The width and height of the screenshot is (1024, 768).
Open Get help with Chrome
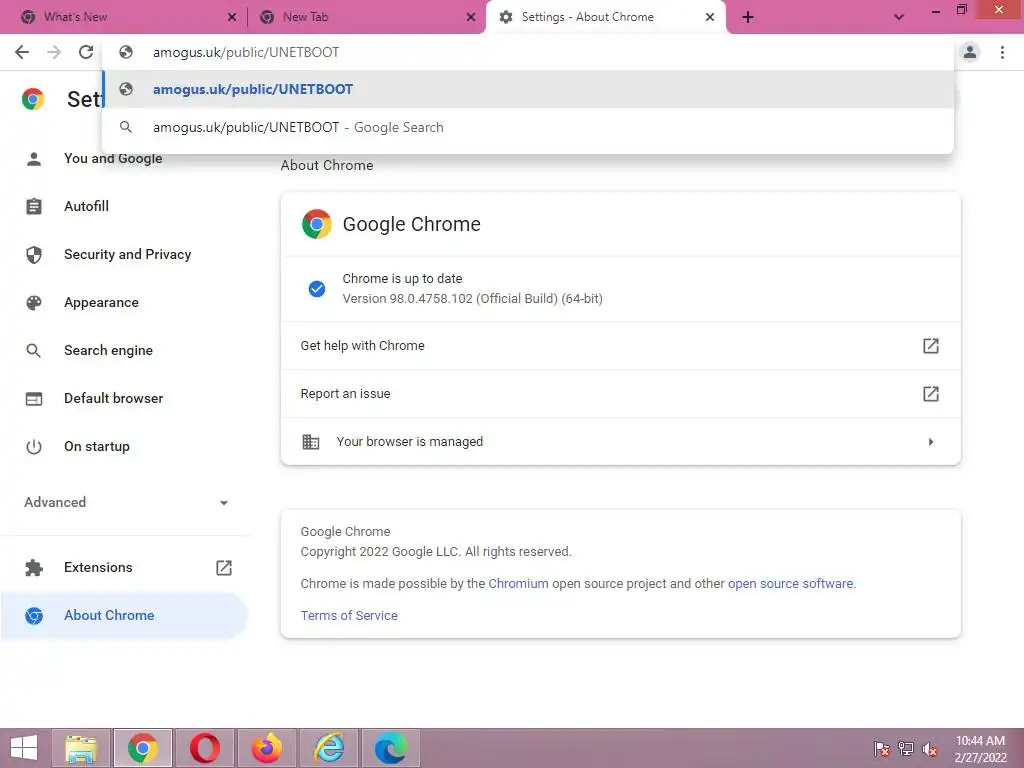pyautogui.click(x=620, y=345)
